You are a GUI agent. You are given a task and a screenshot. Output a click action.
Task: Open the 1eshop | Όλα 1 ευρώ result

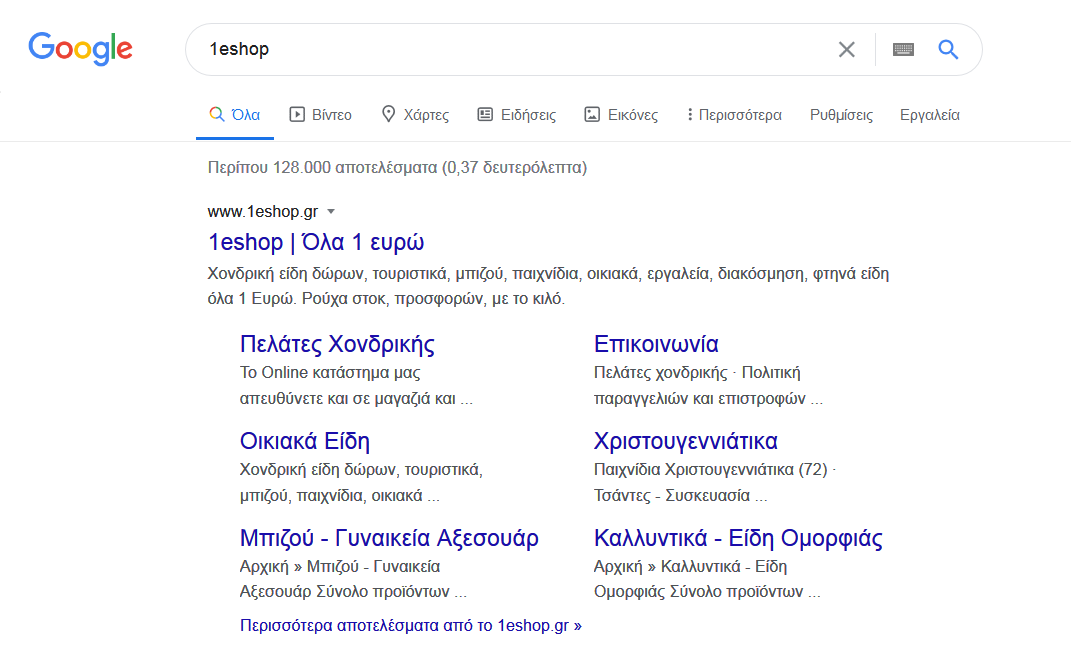pyautogui.click(x=316, y=242)
